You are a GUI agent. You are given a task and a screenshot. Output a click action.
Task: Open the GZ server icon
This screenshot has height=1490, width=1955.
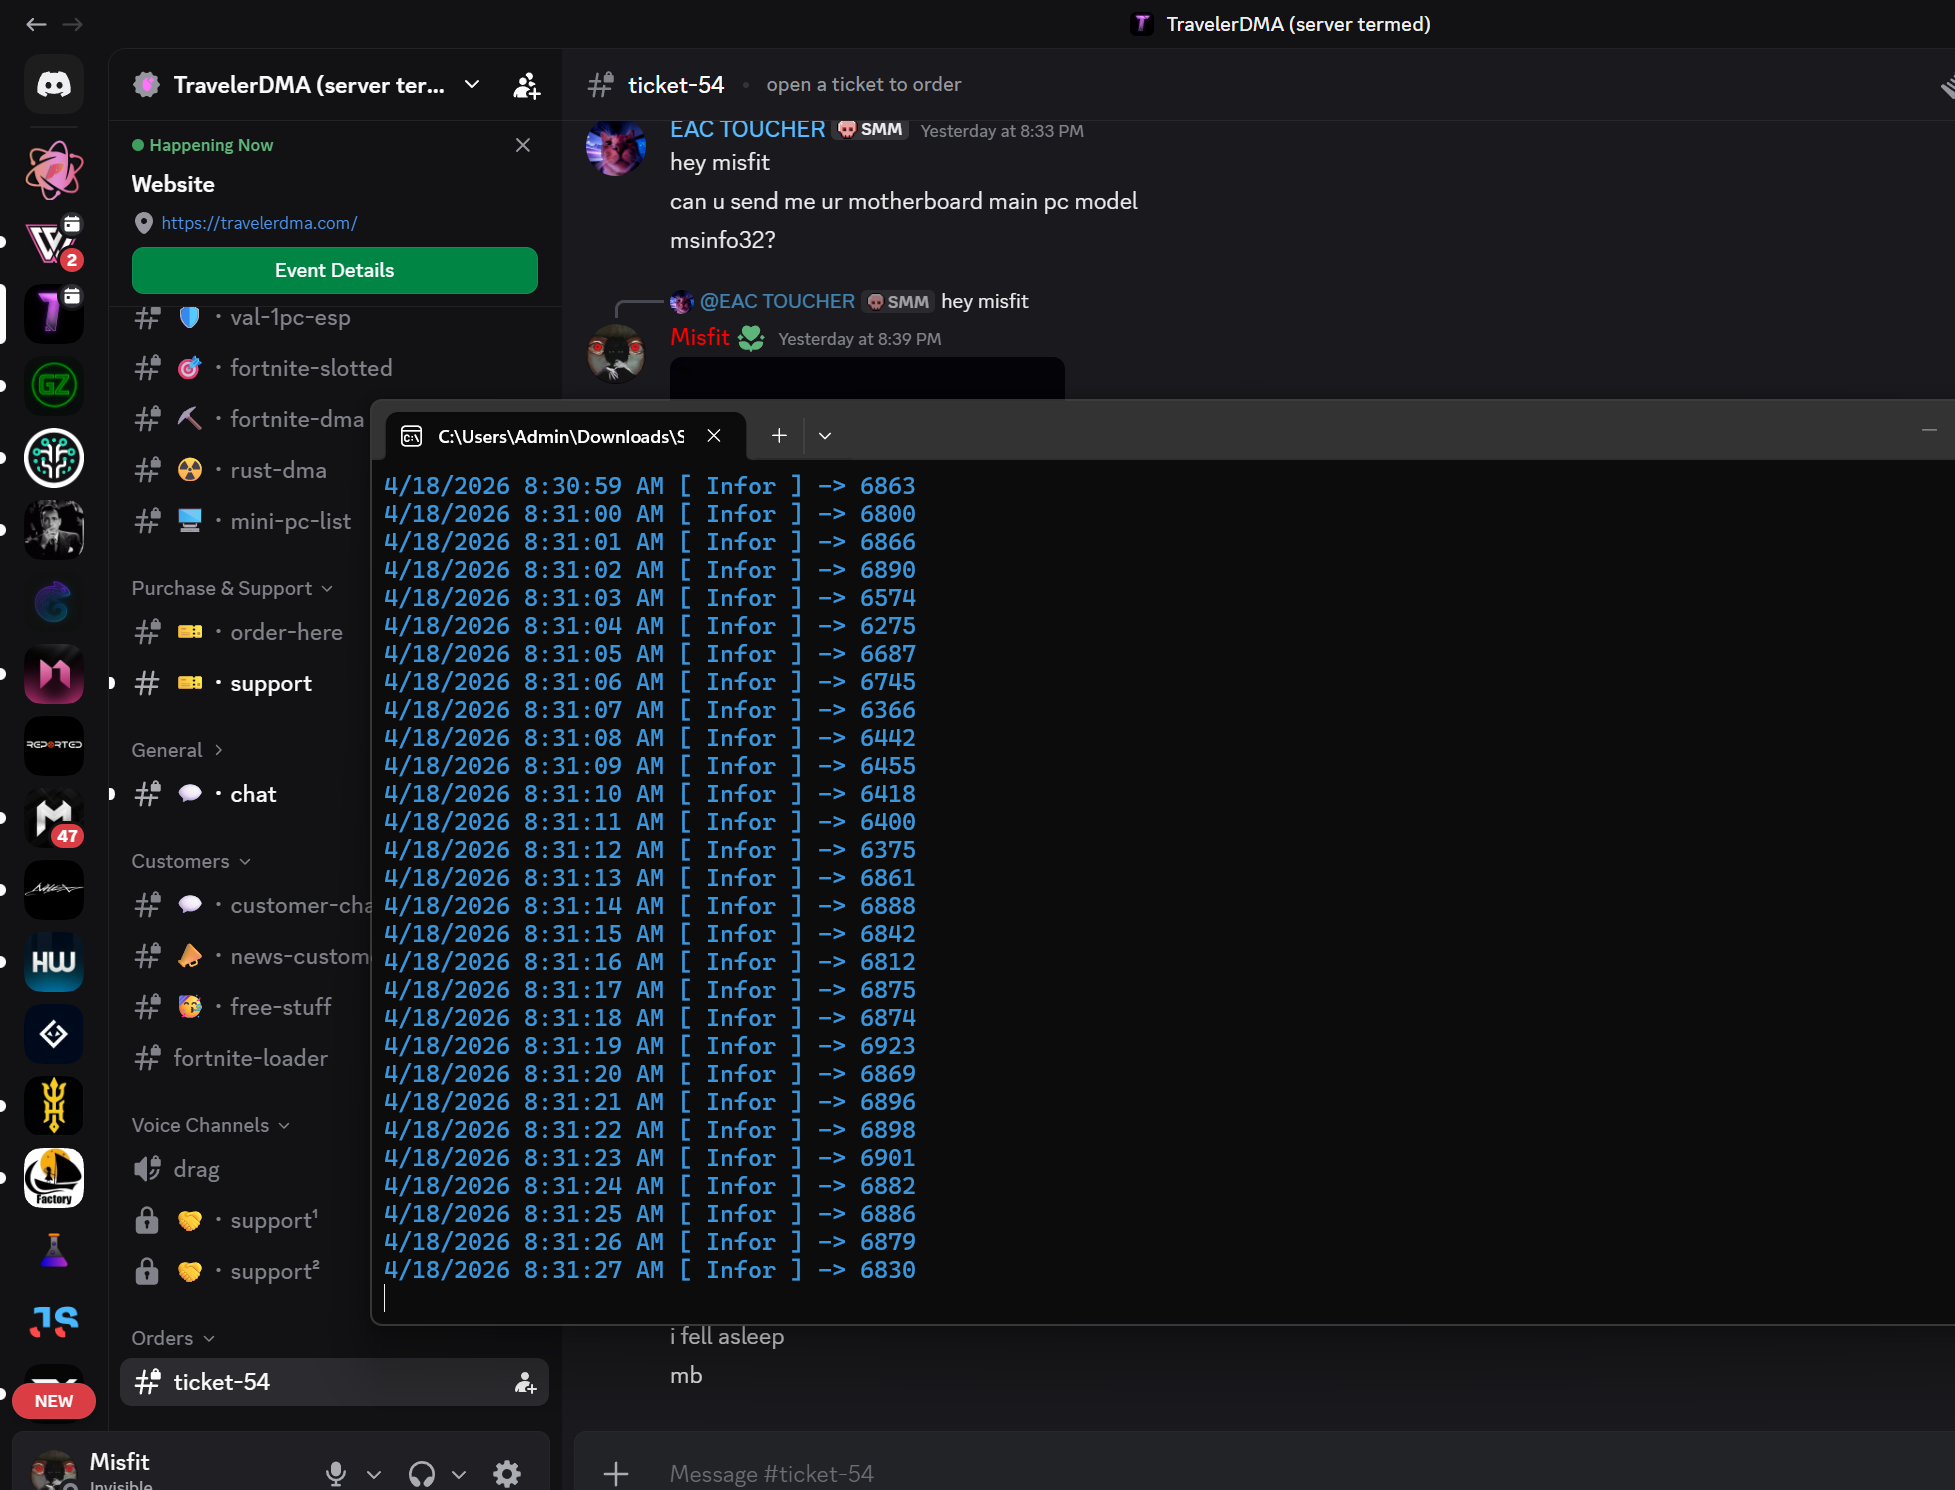point(54,386)
